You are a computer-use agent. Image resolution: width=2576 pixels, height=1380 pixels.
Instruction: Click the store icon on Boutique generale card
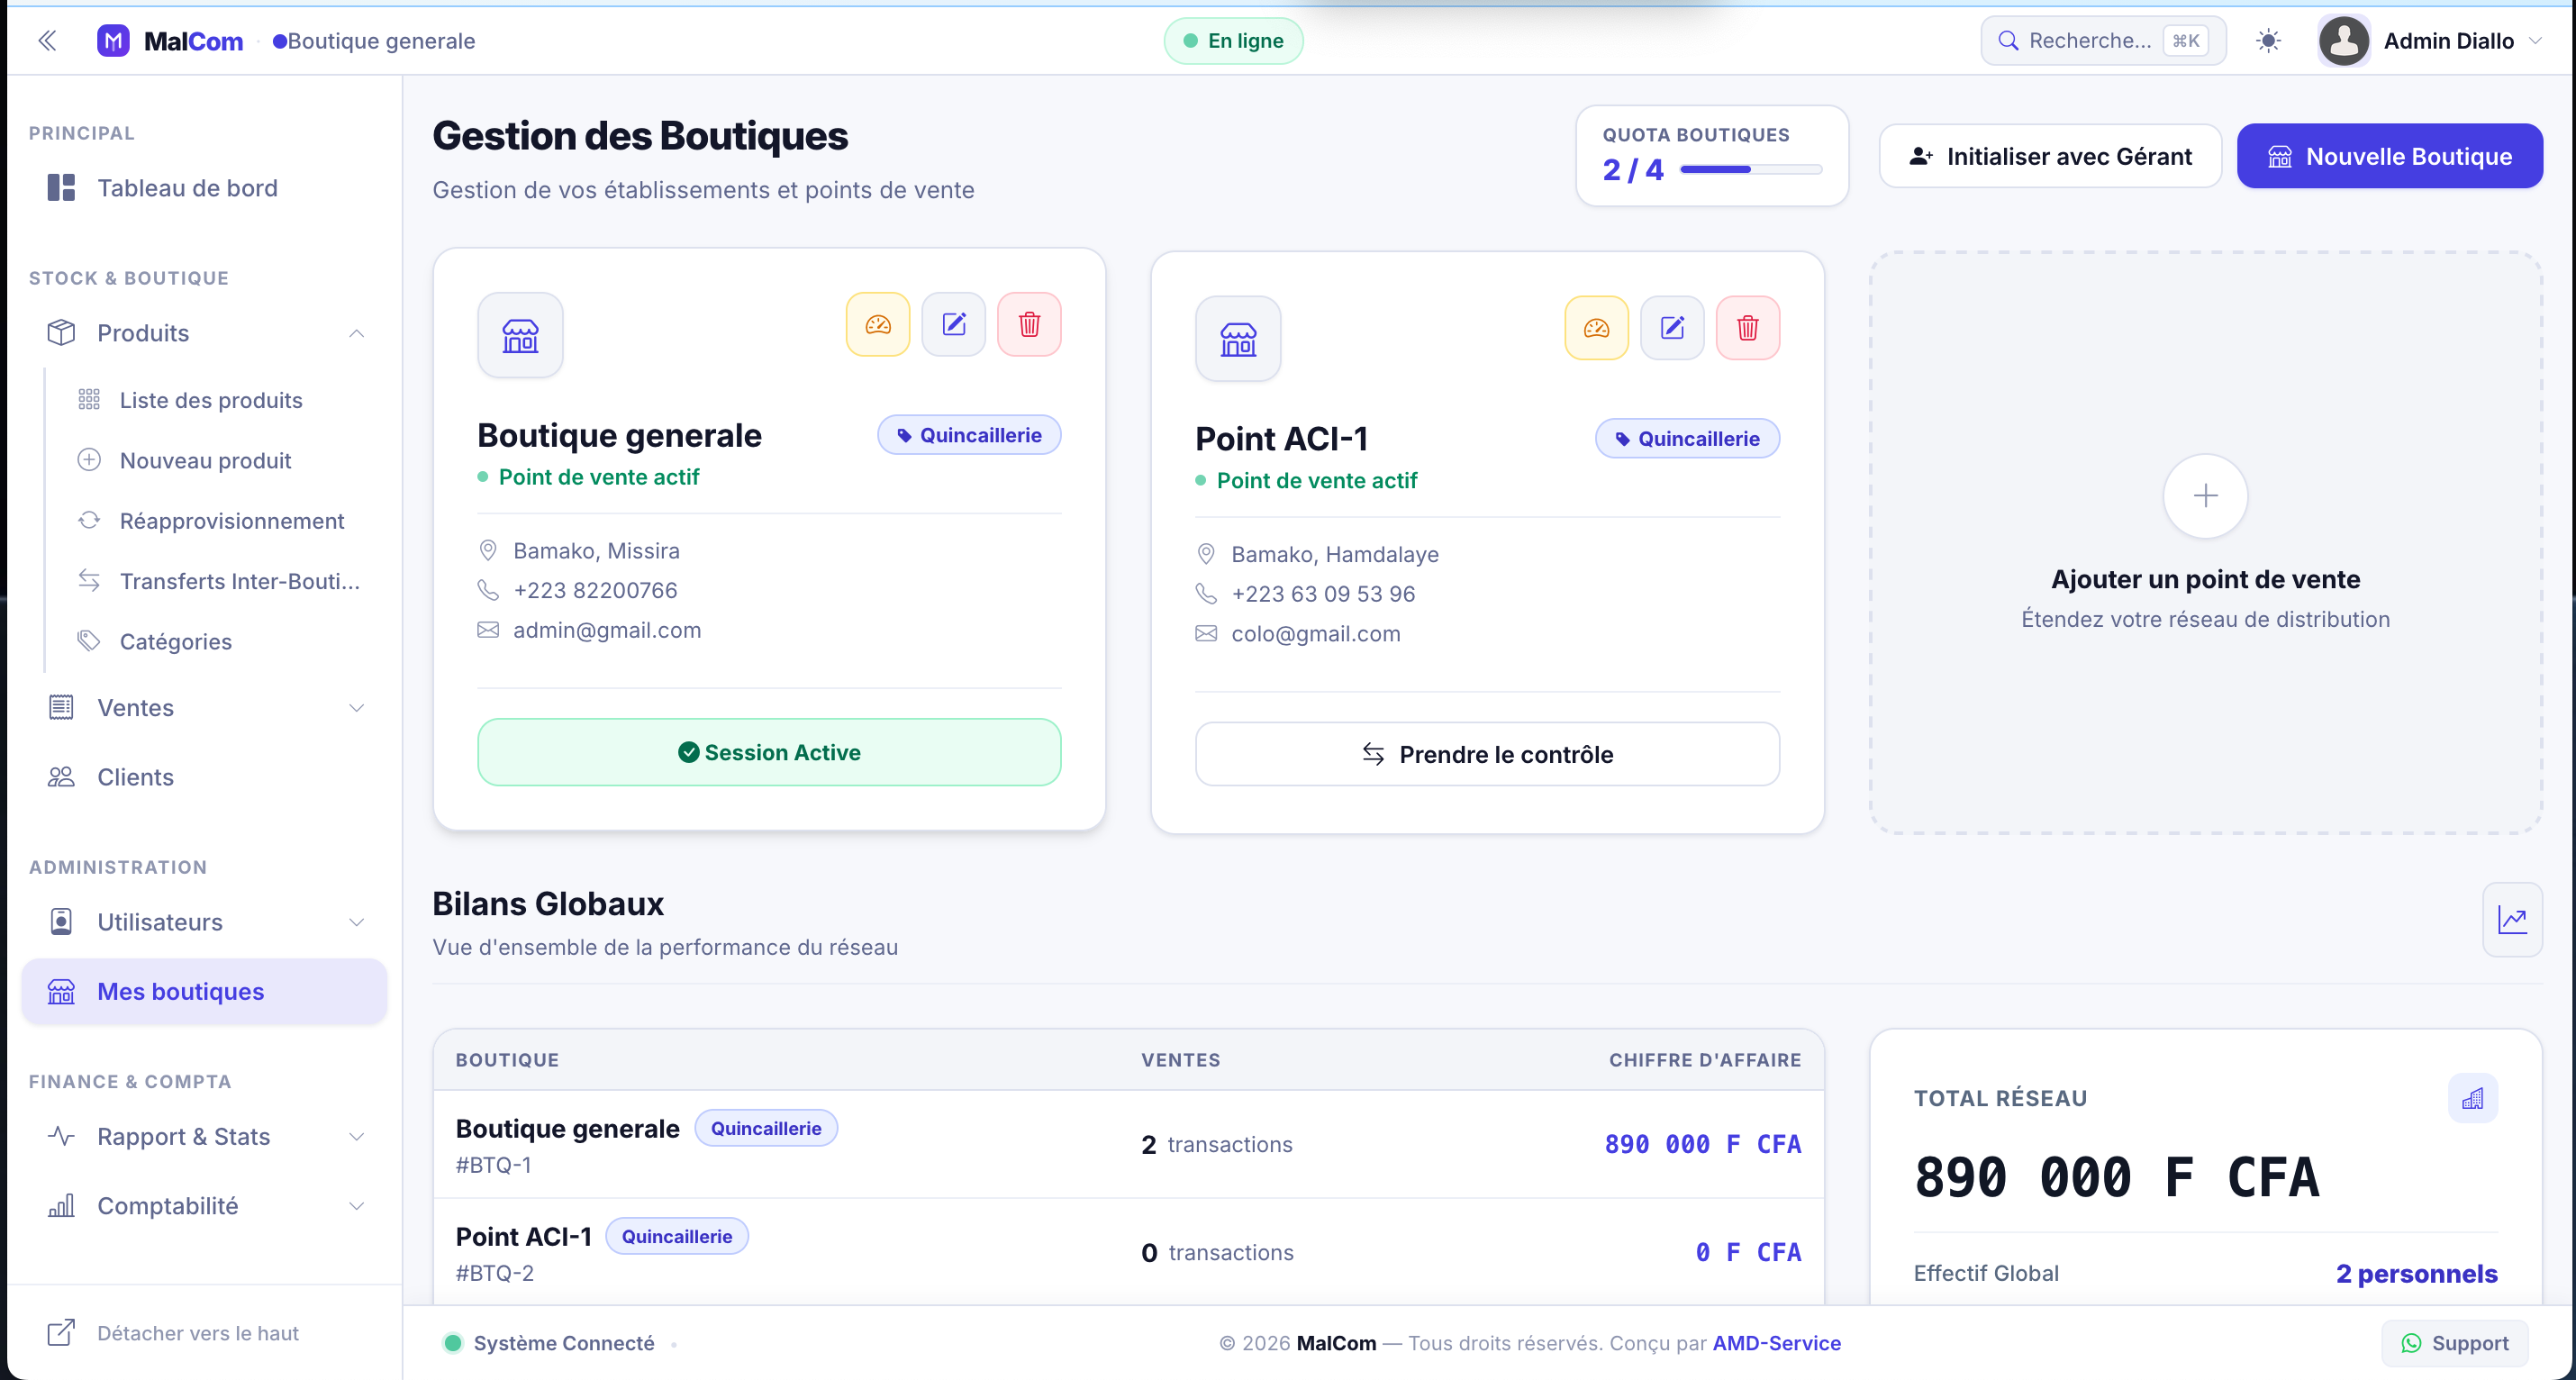[x=520, y=335]
